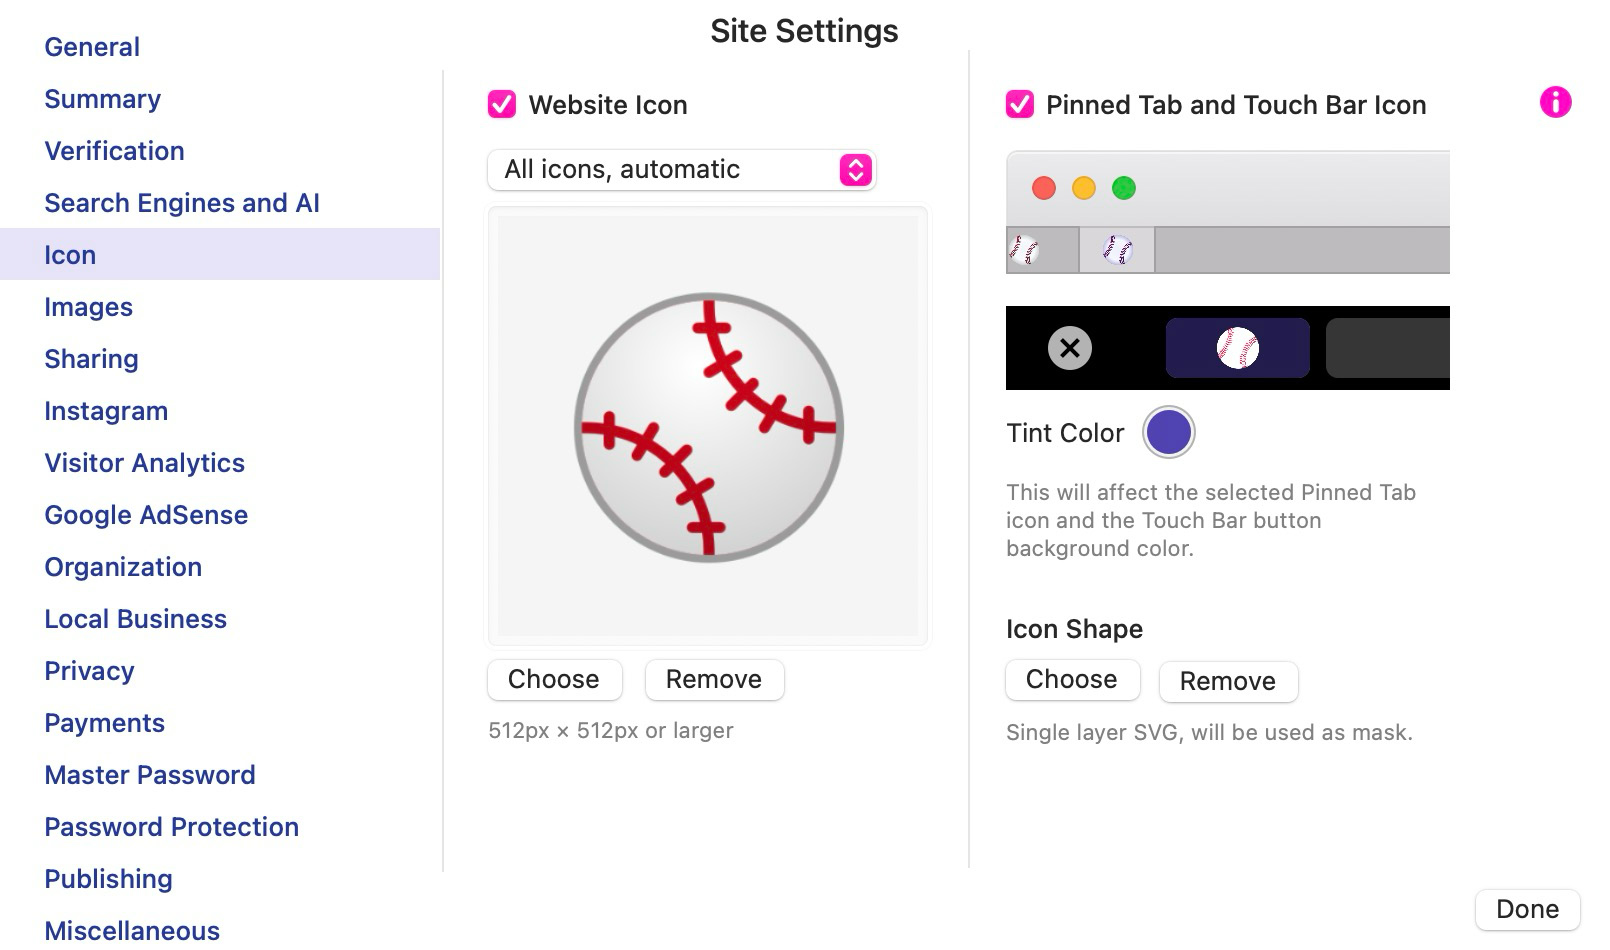Click the first pinned tab baseball icon
1610x950 pixels.
pos(1025,250)
